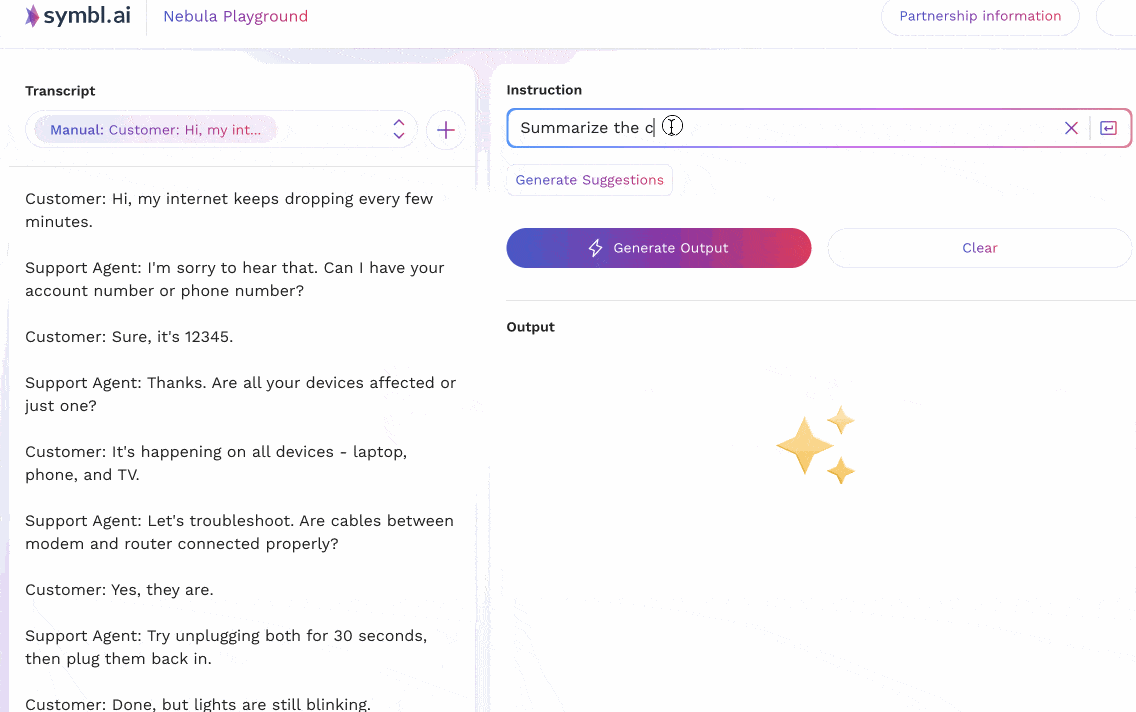Open Partnership information
Image resolution: width=1136 pixels, height=712 pixels.
click(979, 17)
